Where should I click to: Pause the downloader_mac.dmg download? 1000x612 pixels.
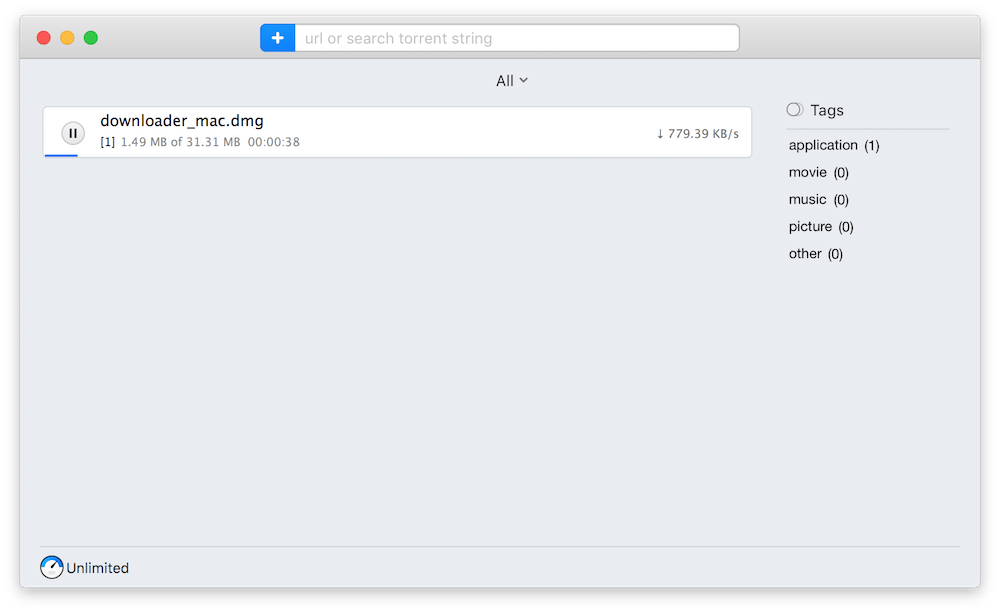click(x=73, y=132)
